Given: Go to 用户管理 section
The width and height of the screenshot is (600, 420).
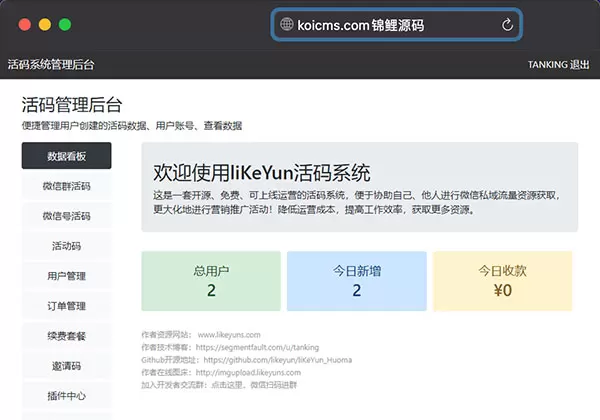Looking at the screenshot, I should [x=67, y=276].
